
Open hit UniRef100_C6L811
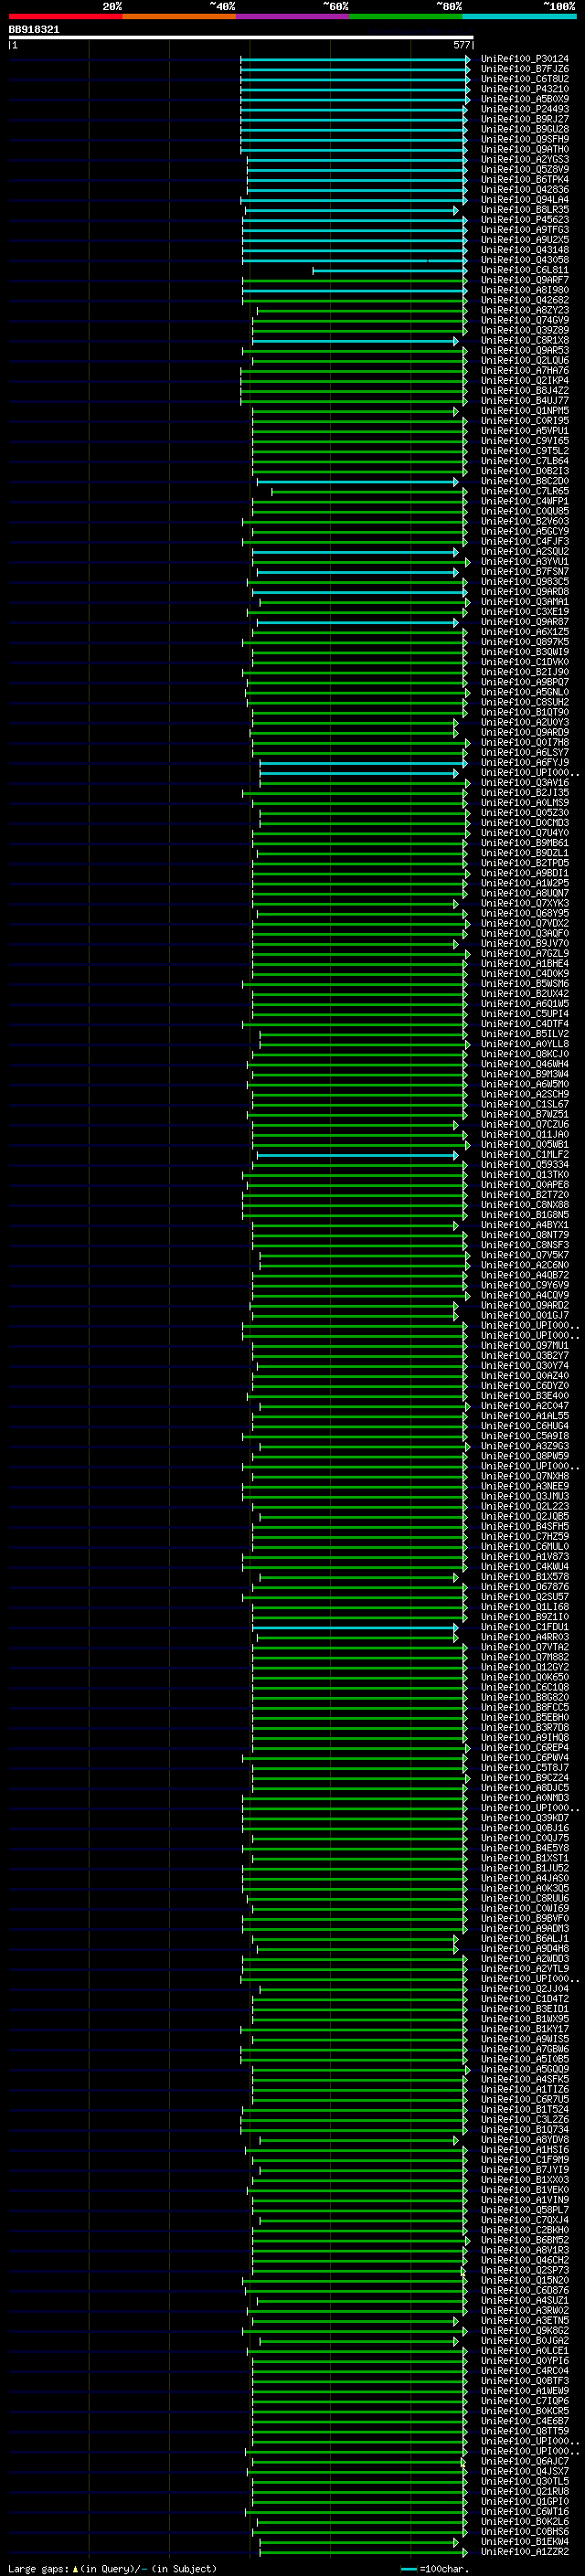tap(525, 270)
